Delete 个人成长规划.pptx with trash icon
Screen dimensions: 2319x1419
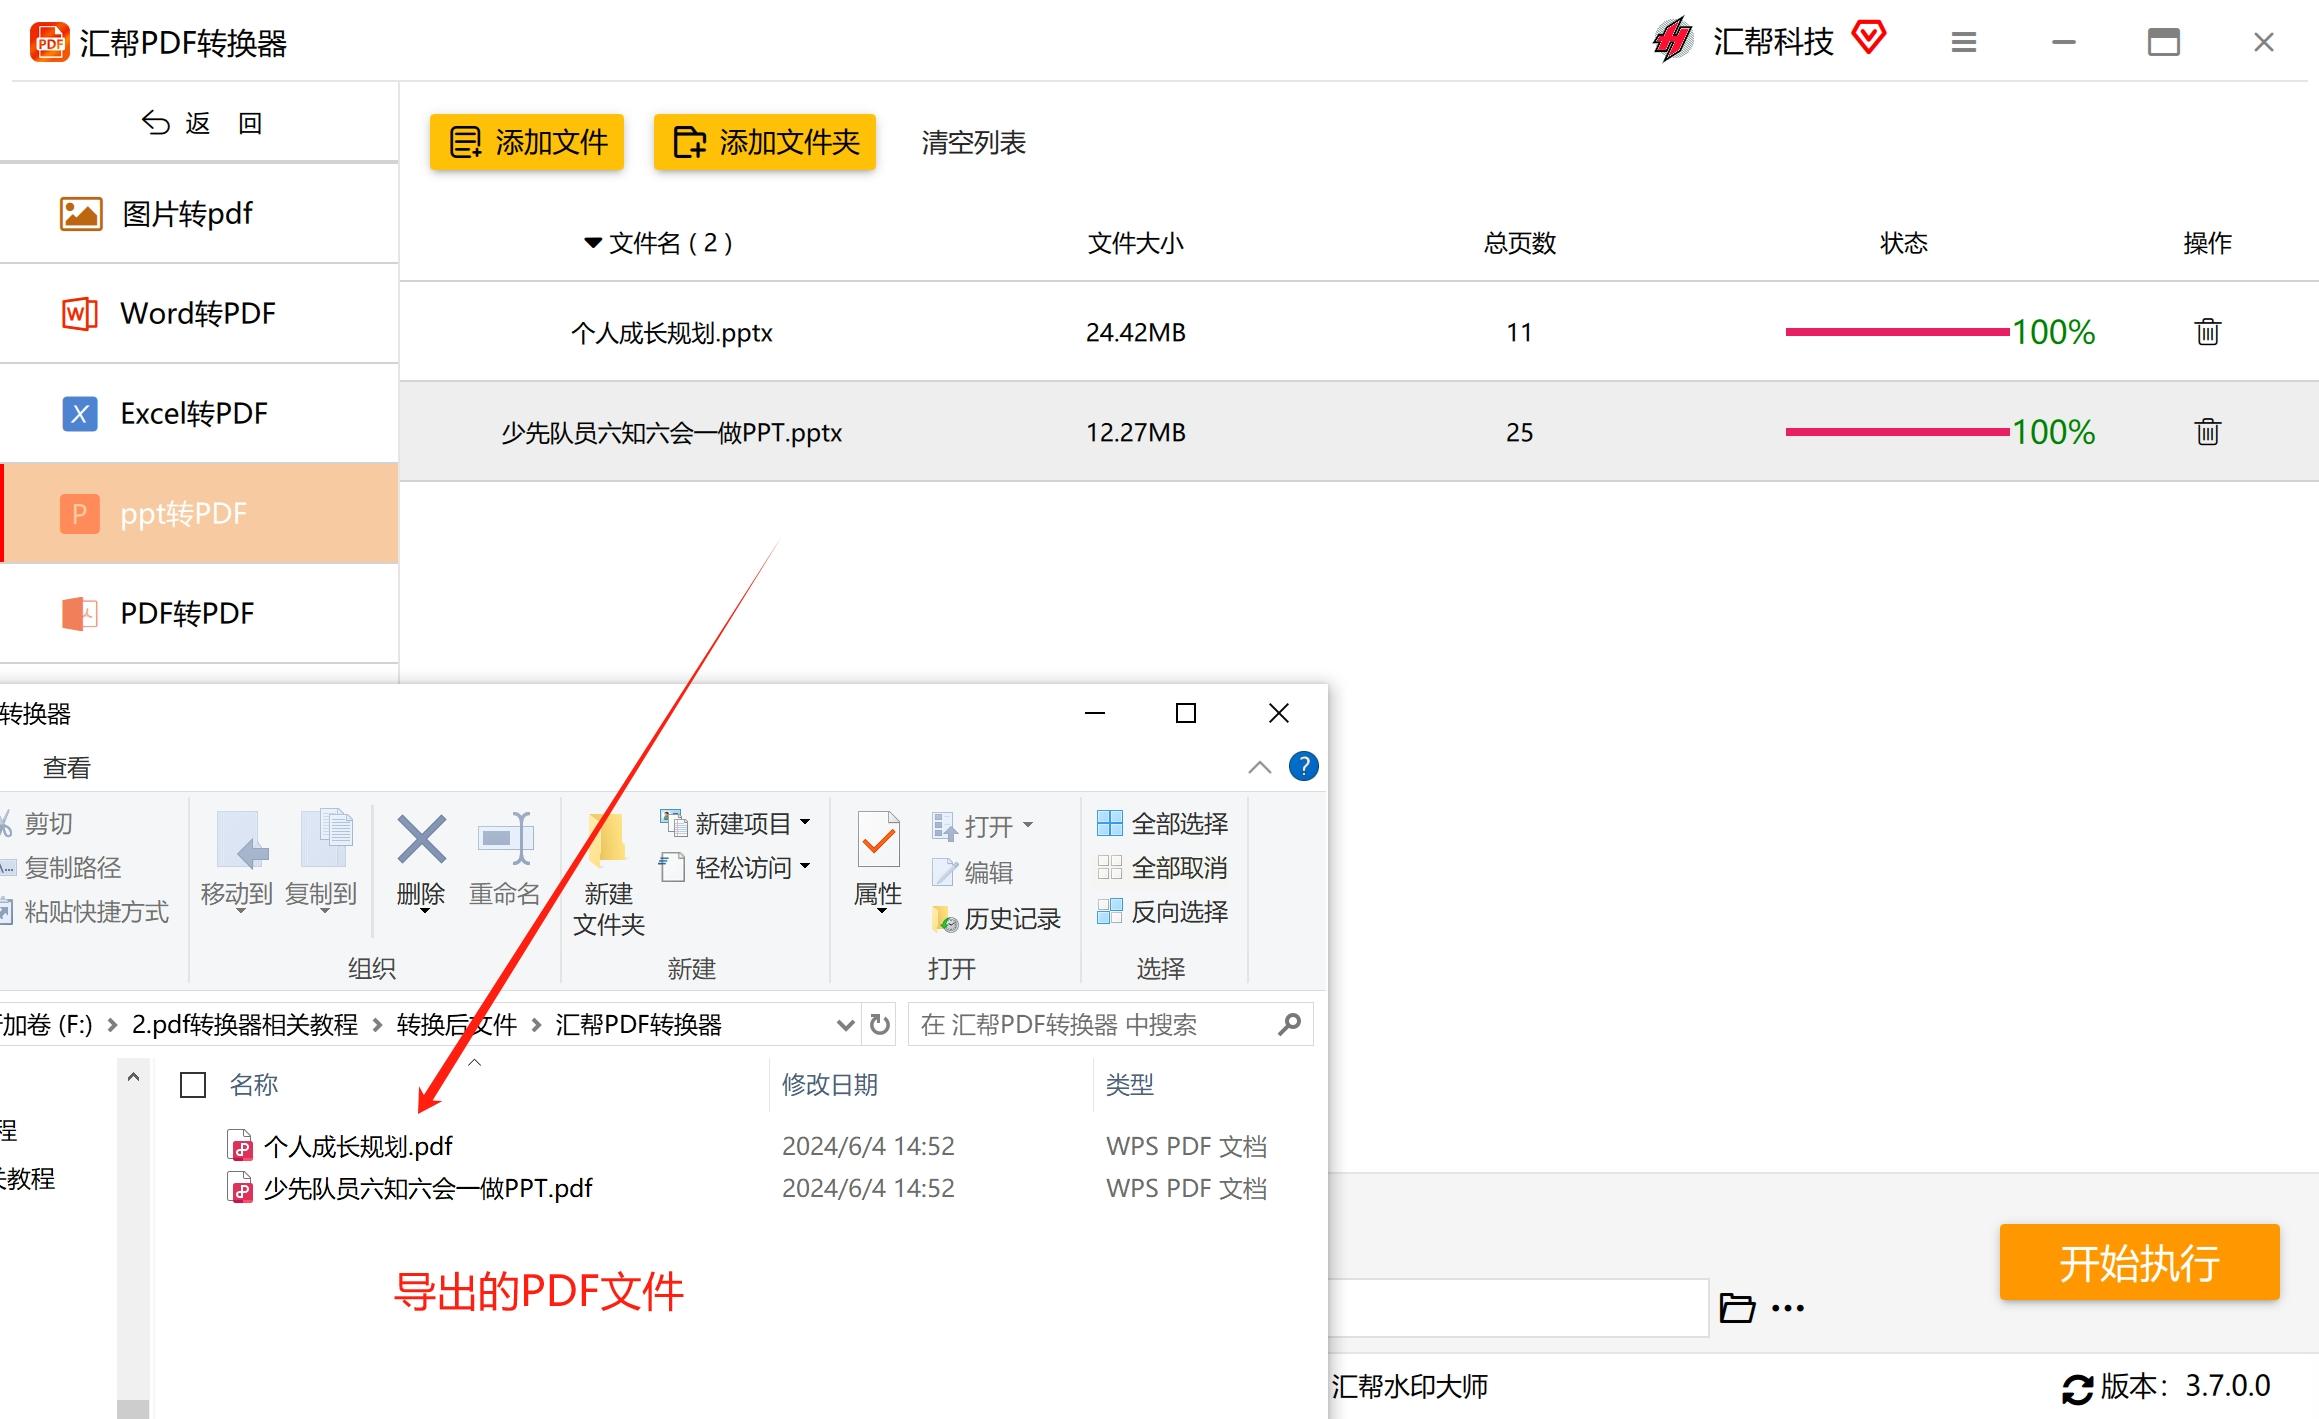(2207, 332)
